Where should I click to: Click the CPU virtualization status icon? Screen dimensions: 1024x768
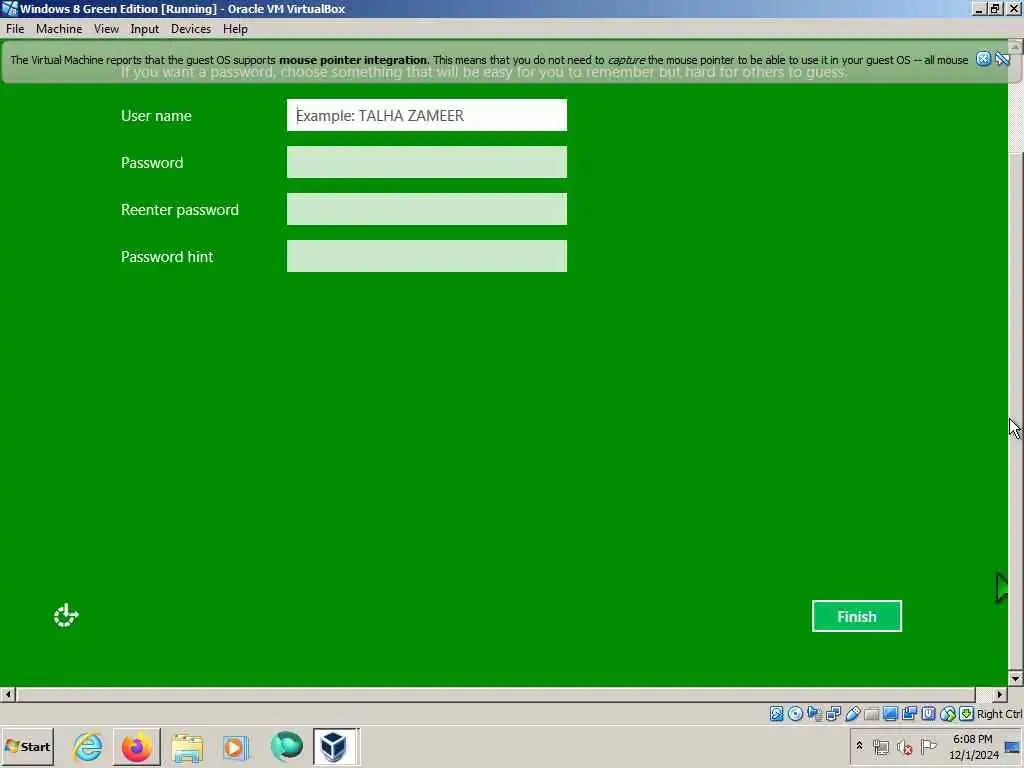[x=928, y=714]
